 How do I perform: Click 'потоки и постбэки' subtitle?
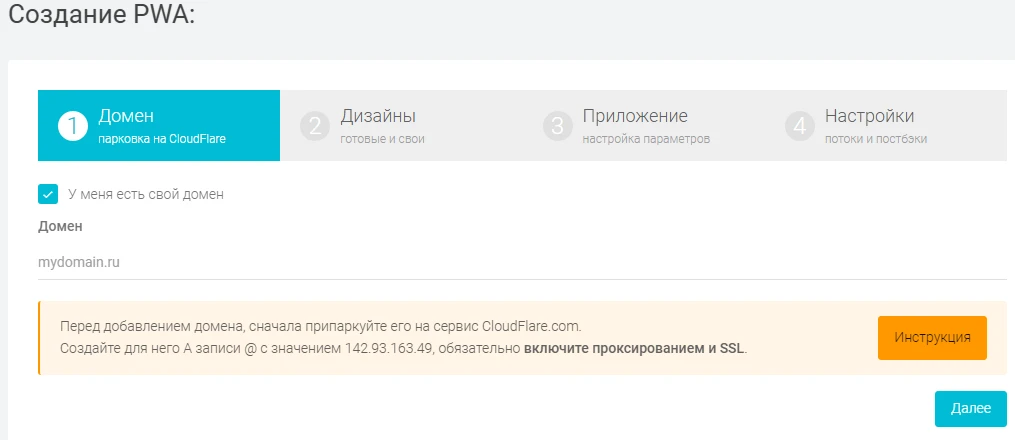[x=876, y=139]
